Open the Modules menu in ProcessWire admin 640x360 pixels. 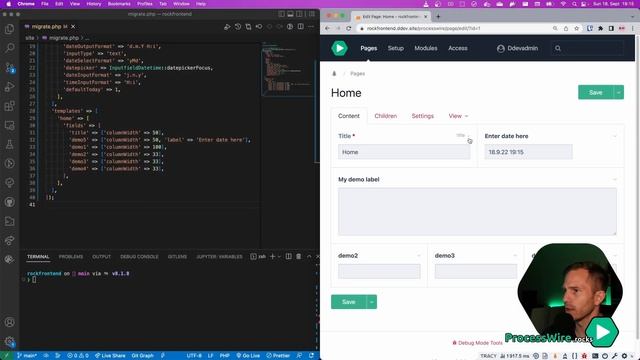point(426,48)
